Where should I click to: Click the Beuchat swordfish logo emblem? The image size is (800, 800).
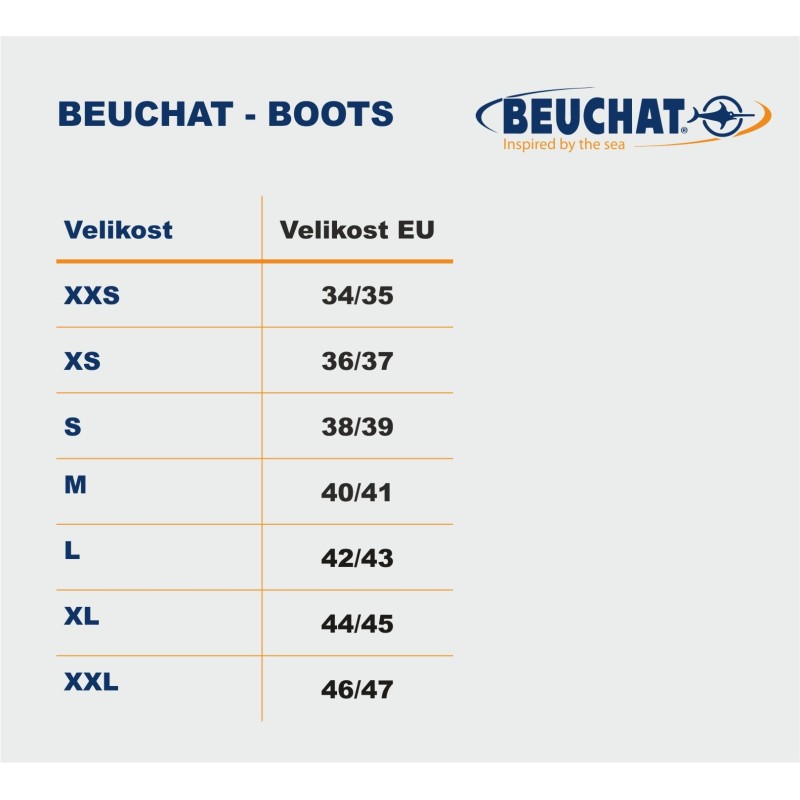coord(721,116)
